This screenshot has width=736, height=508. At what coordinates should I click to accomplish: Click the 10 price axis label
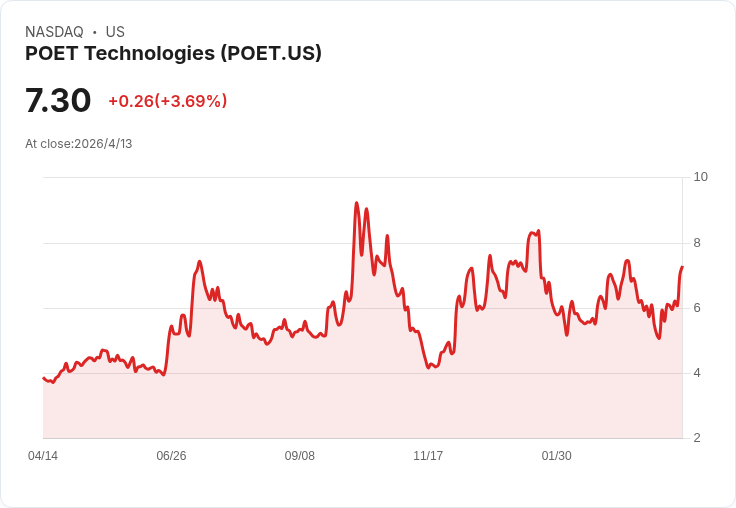pos(700,177)
